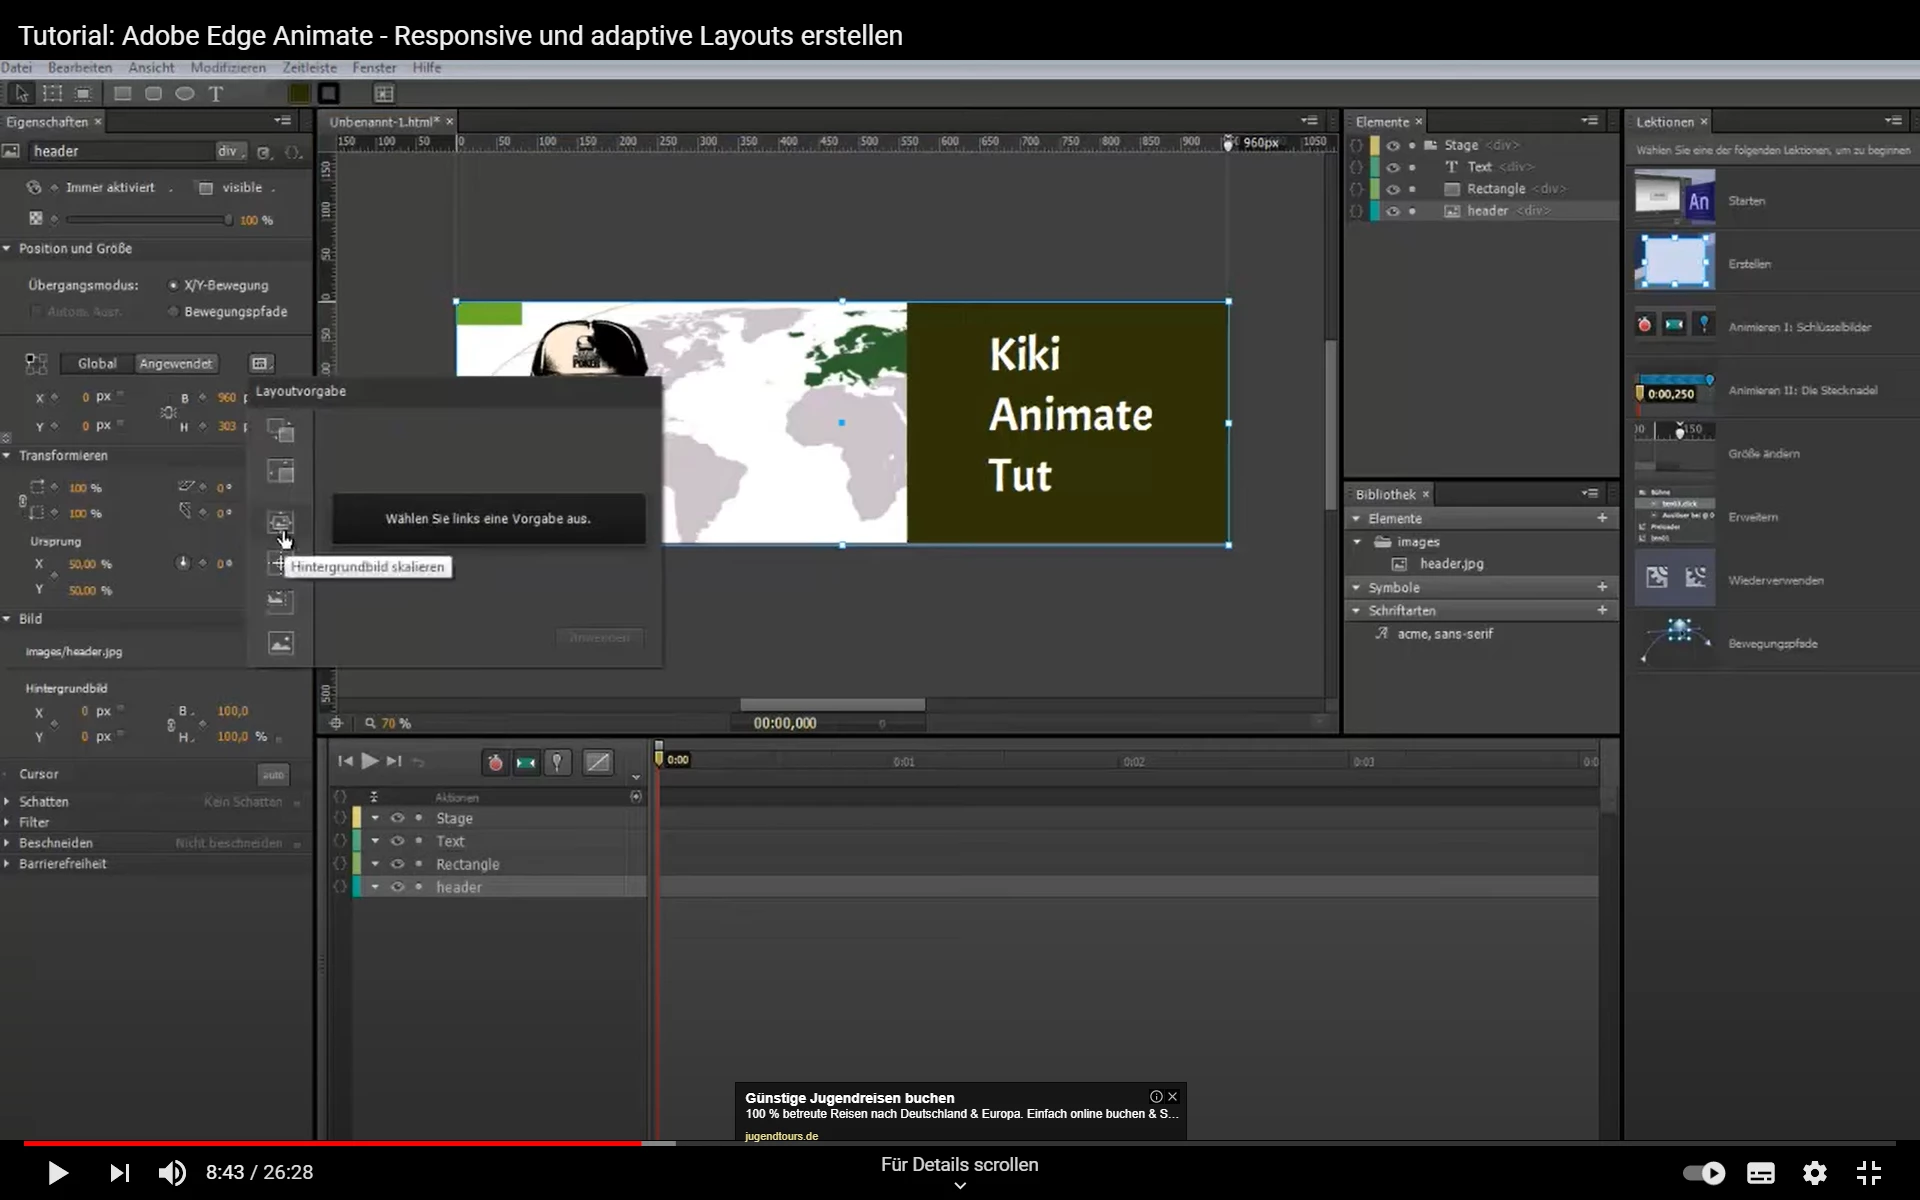Expand the Schatten section
This screenshot has width=1920, height=1200.
[x=7, y=802]
